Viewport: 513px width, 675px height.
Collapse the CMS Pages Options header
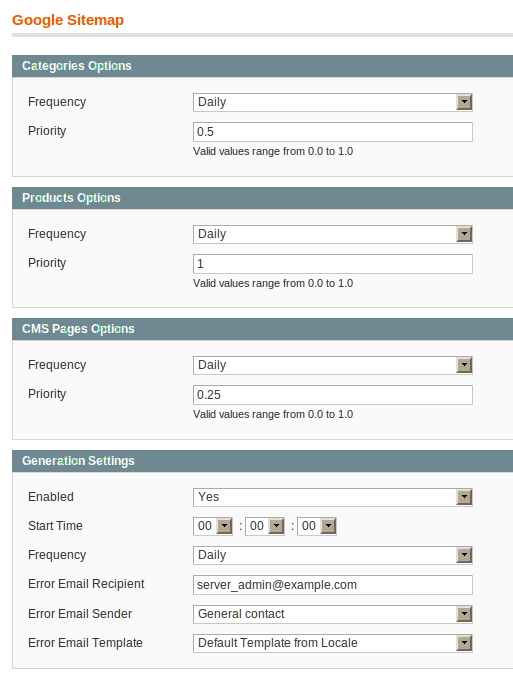click(263, 329)
